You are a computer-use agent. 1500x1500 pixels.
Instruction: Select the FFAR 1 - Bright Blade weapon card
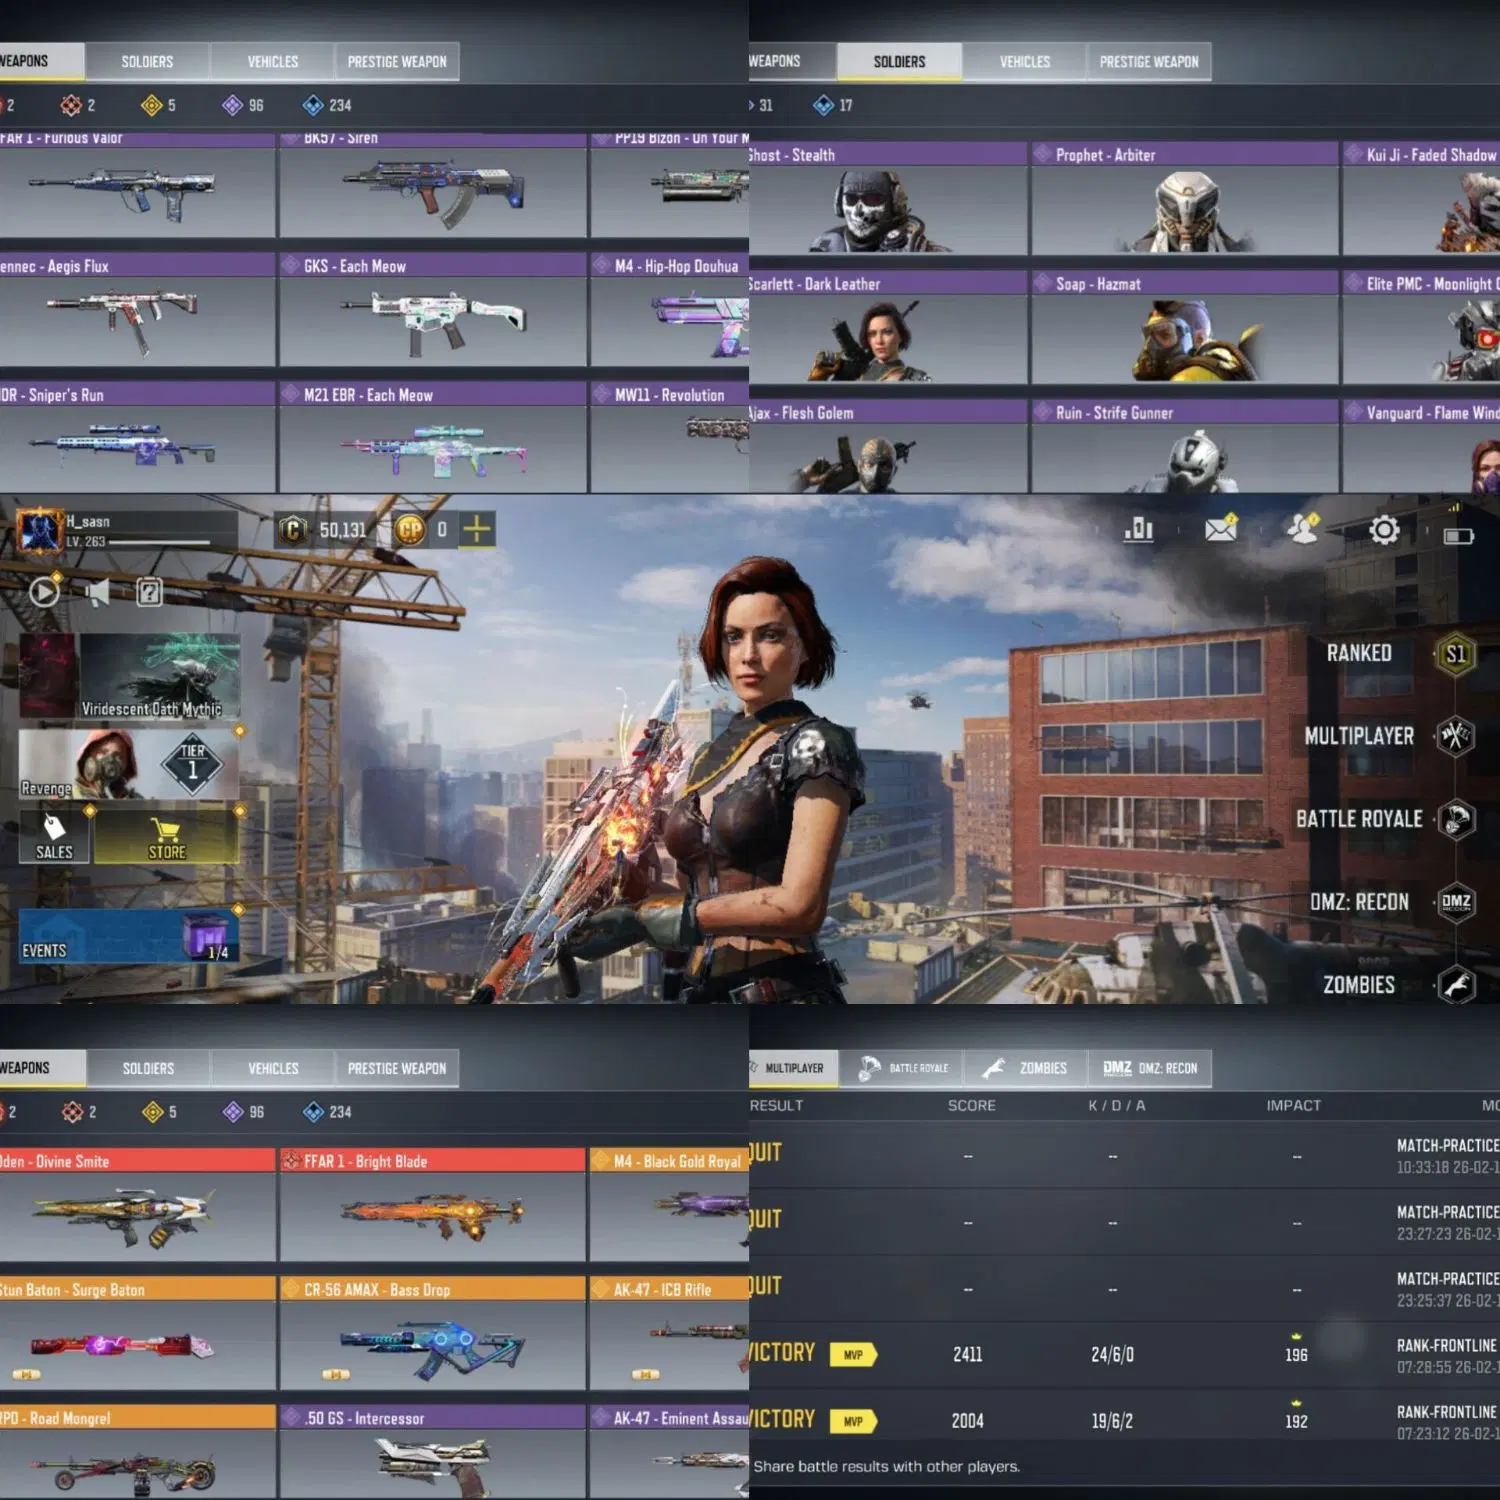pyautogui.click(x=433, y=1205)
